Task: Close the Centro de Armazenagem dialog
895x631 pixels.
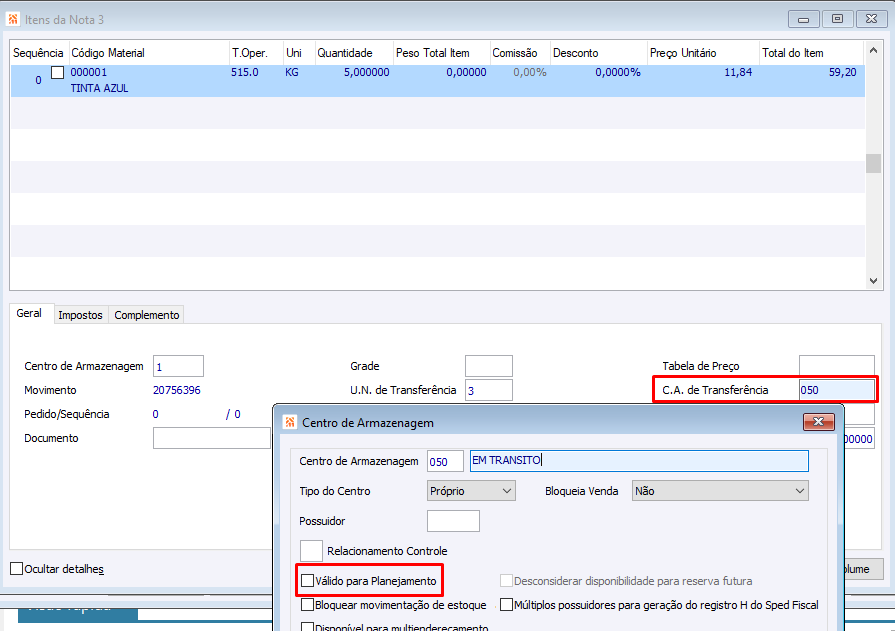Action: (x=819, y=422)
